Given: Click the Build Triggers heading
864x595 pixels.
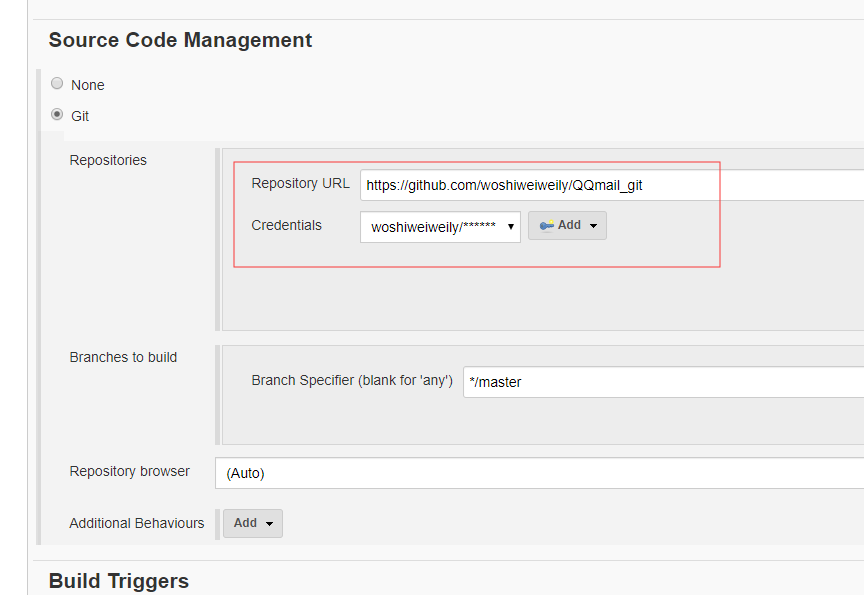Looking at the screenshot, I should tap(118, 581).
